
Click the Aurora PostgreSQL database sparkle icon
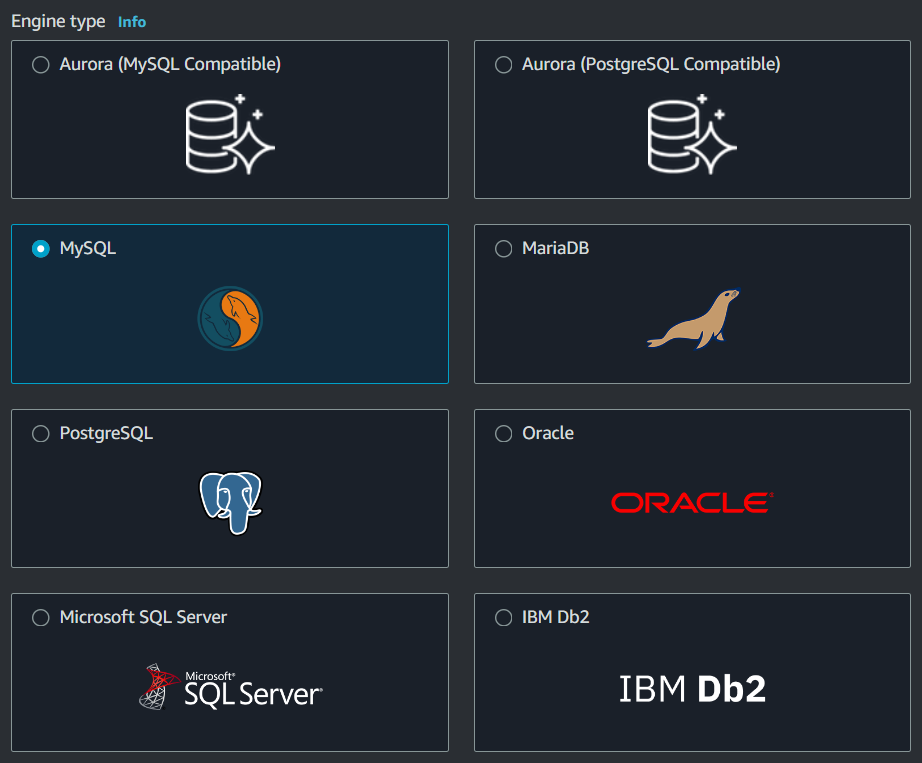coord(692,134)
